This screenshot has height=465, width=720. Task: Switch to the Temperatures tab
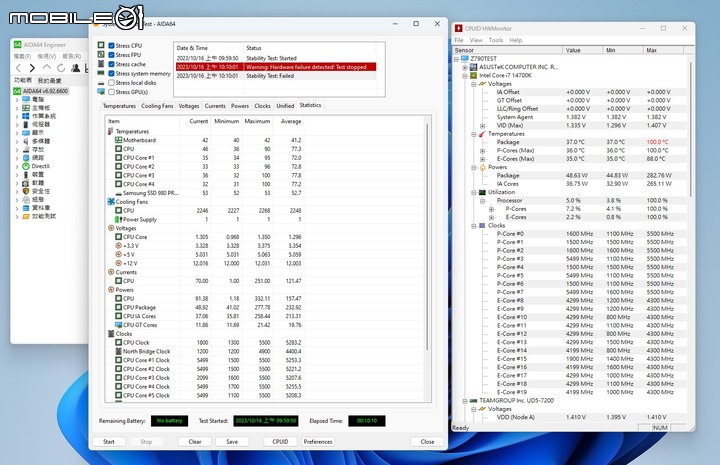click(x=119, y=106)
